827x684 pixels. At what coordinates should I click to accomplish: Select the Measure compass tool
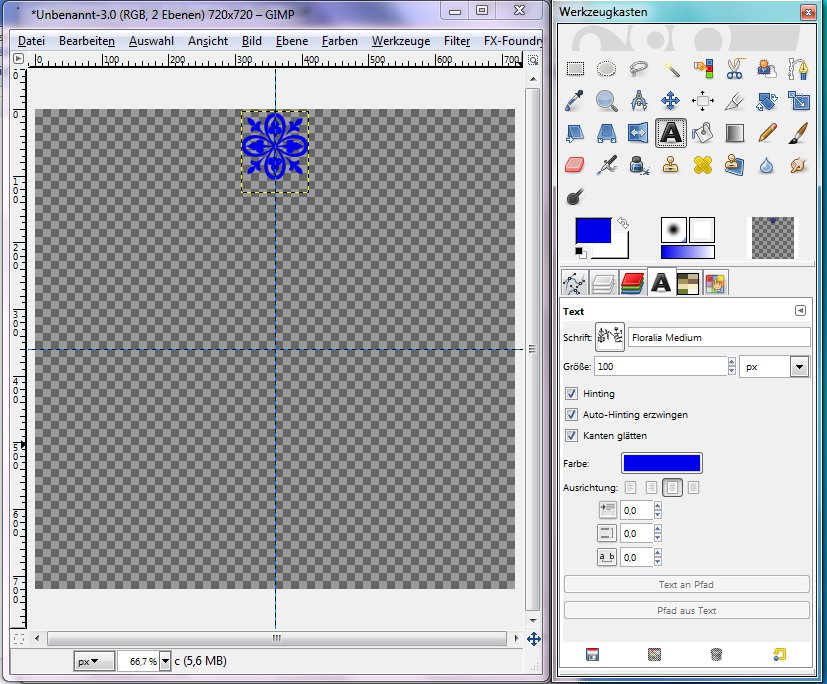pos(639,101)
